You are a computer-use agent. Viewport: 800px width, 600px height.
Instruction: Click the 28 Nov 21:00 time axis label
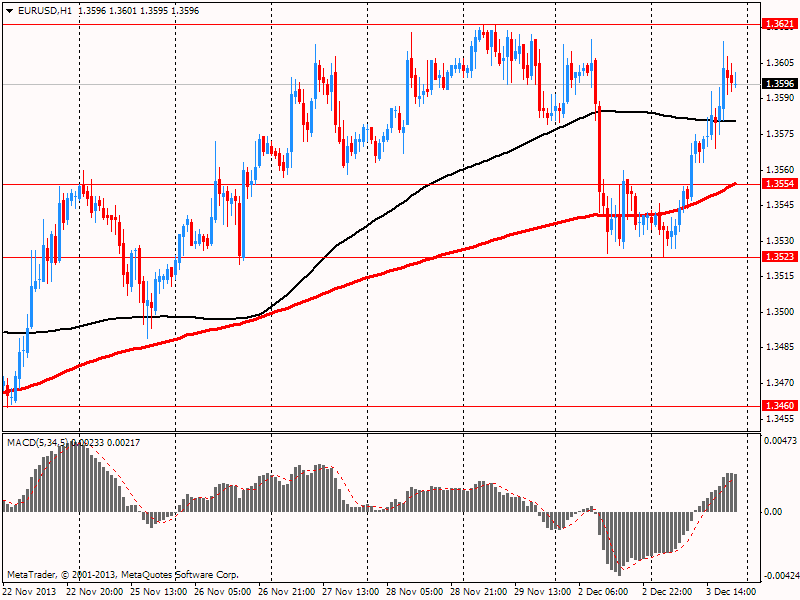pos(479,591)
